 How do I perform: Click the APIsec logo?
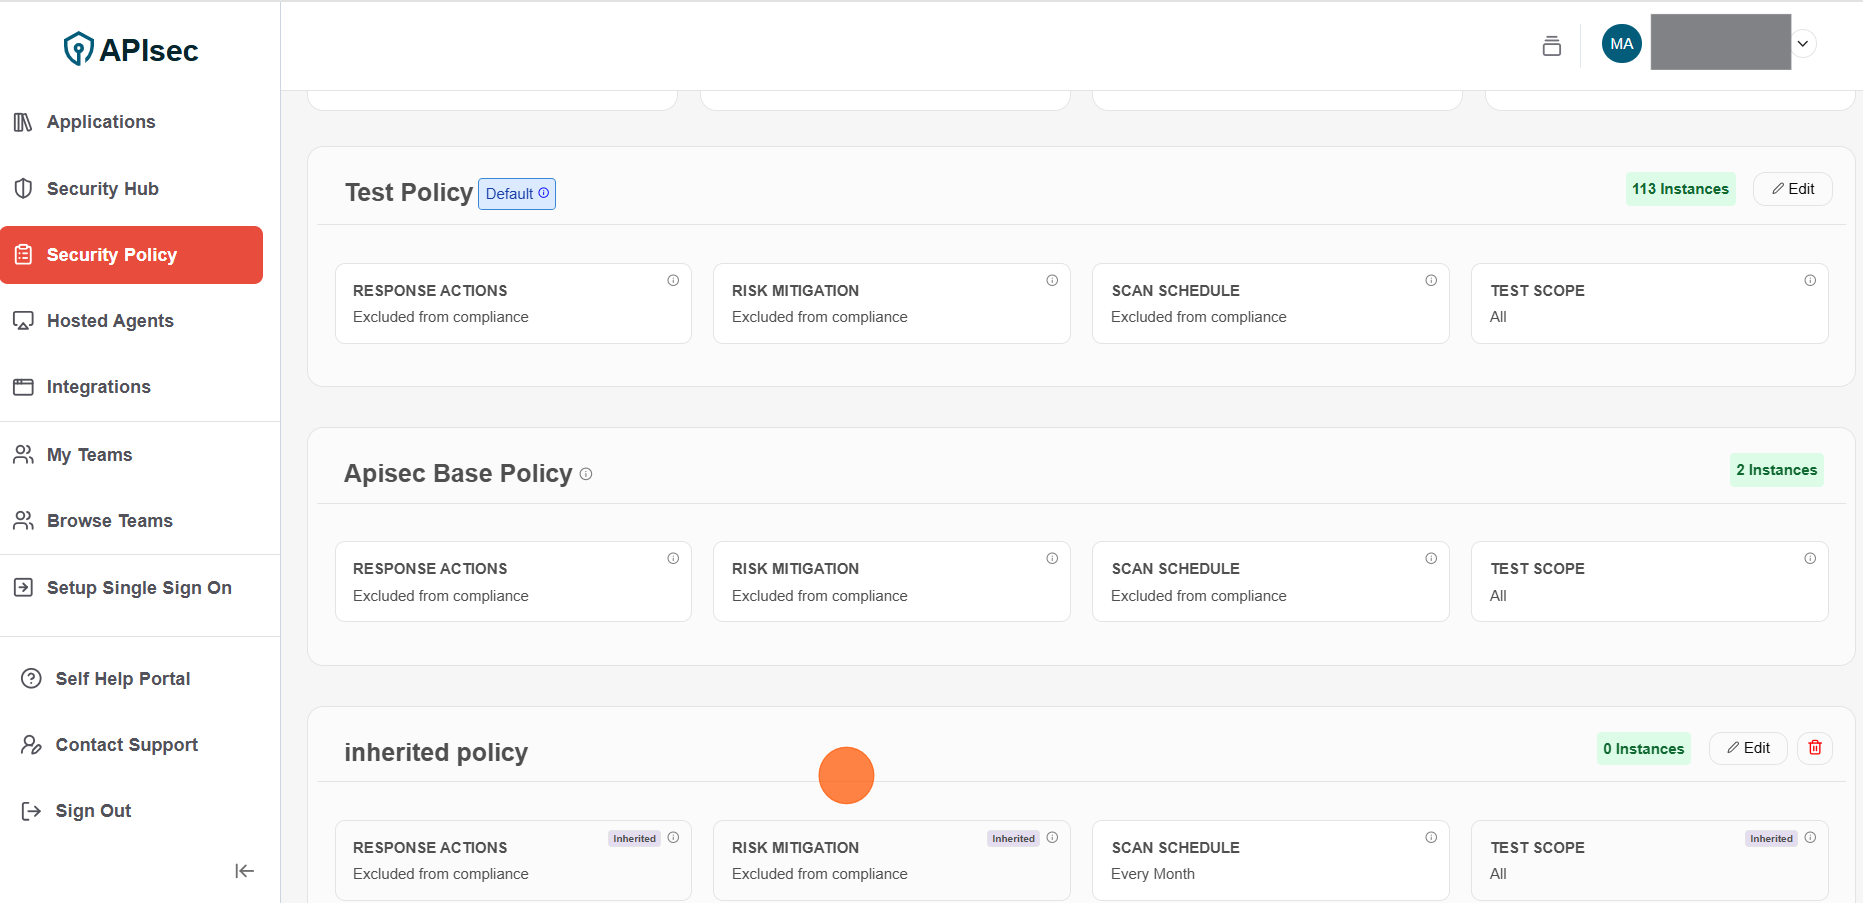(131, 49)
